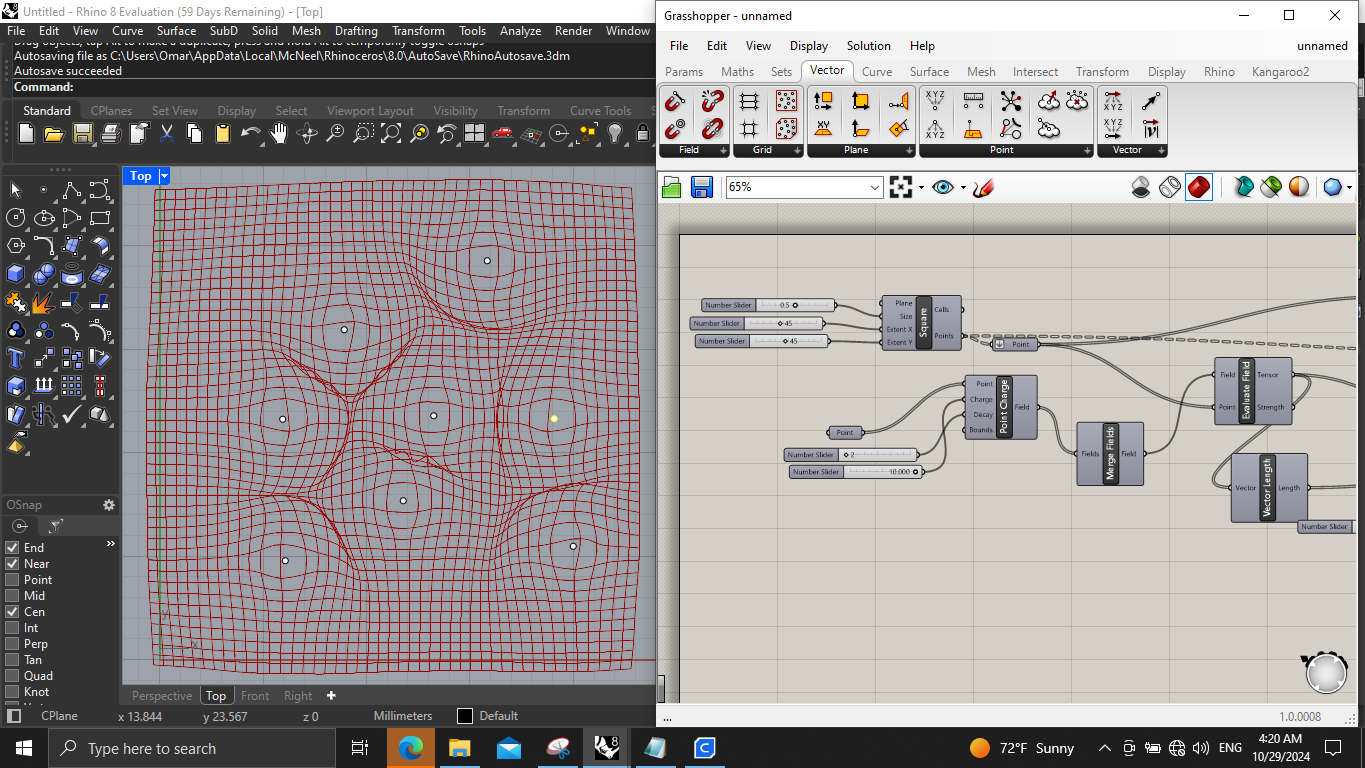Enable the Perp osnap checkbox
This screenshot has height=768, width=1365.
[x=12, y=644]
